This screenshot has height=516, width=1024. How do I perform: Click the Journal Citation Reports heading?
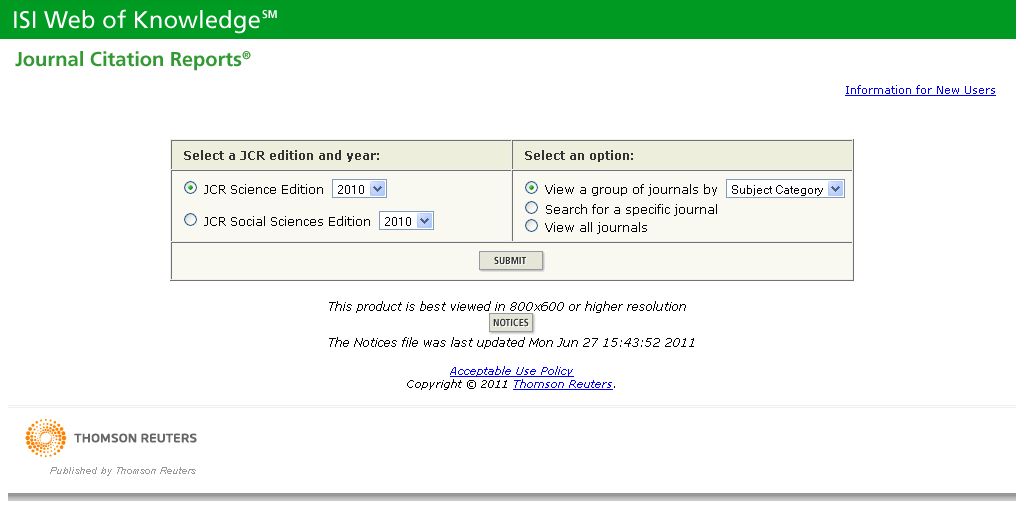[x=132, y=60]
